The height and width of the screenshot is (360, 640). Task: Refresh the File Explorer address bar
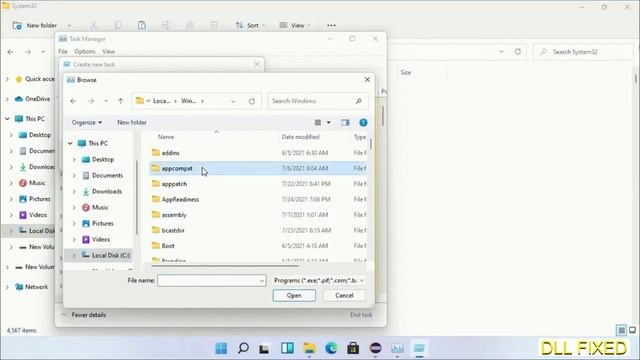tap(518, 52)
